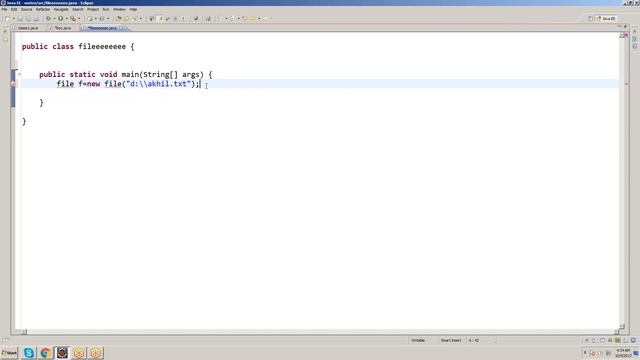Viewport: 640px width, 360px height.
Task: Select the fileeeeeeee.java editor tab
Action: (x=102, y=28)
